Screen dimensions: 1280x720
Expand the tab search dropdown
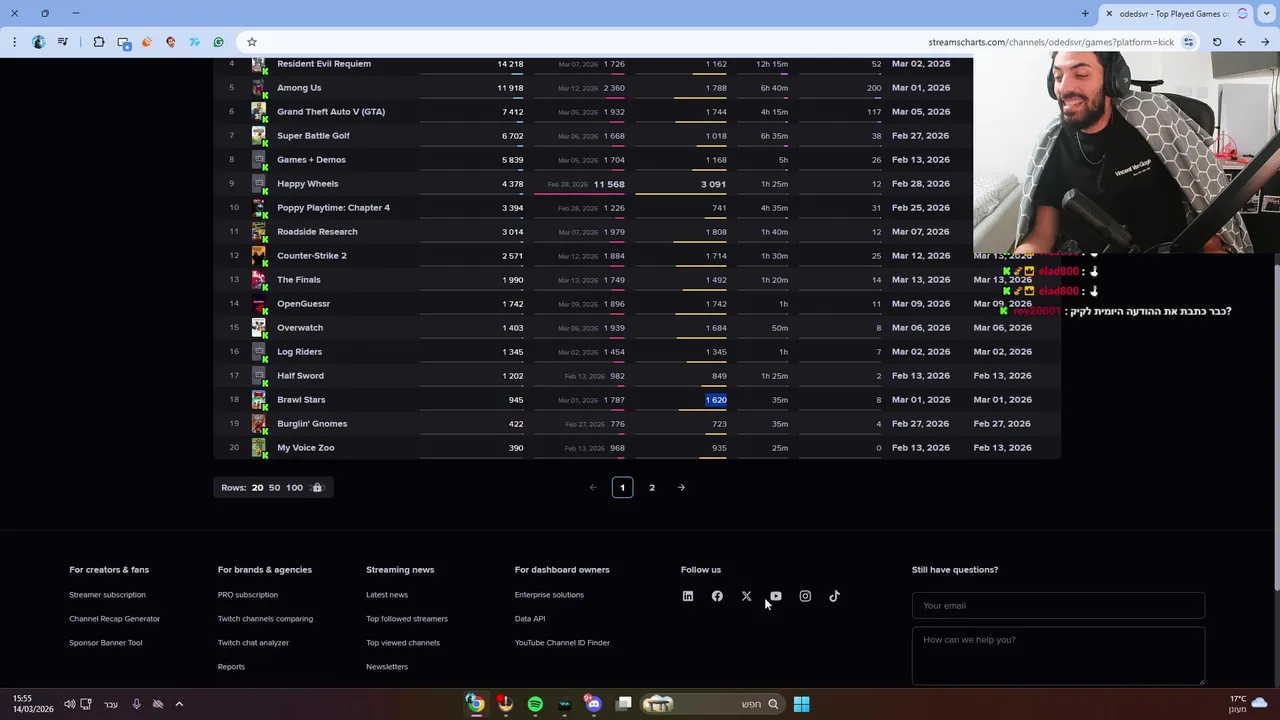(1267, 14)
